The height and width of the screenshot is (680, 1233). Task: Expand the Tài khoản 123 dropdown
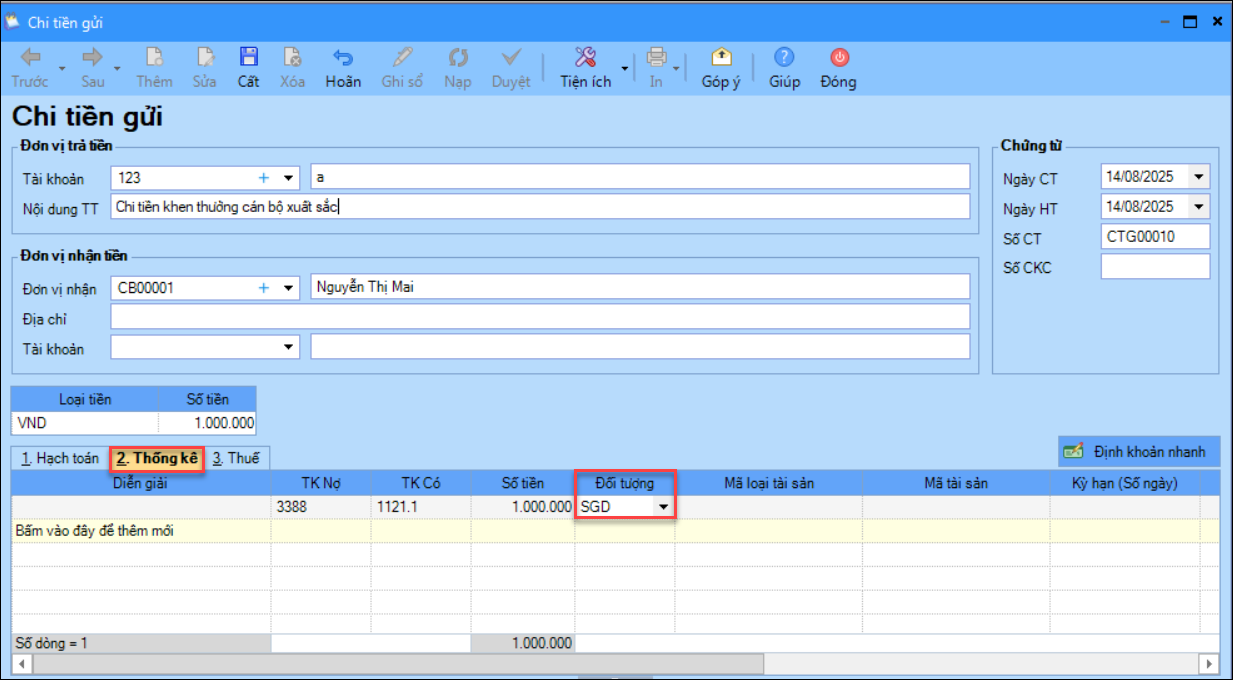click(288, 178)
